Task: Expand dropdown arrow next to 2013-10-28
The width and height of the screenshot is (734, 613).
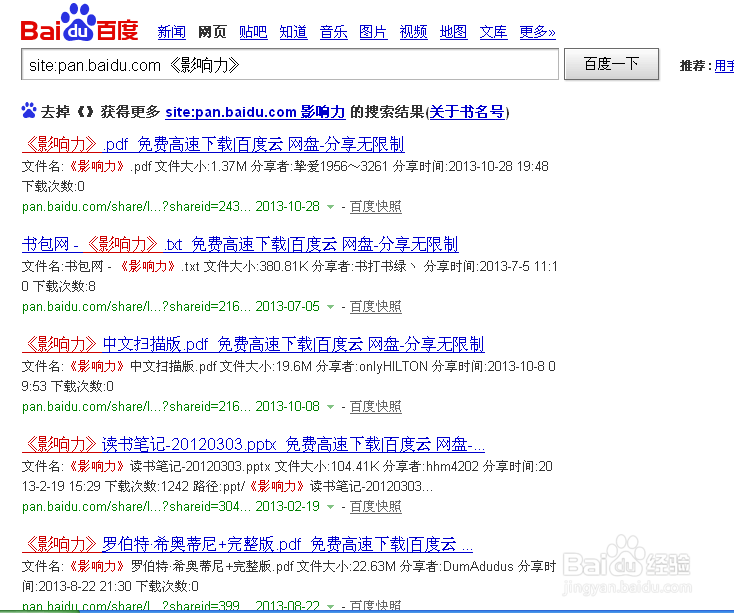Action: click(330, 207)
